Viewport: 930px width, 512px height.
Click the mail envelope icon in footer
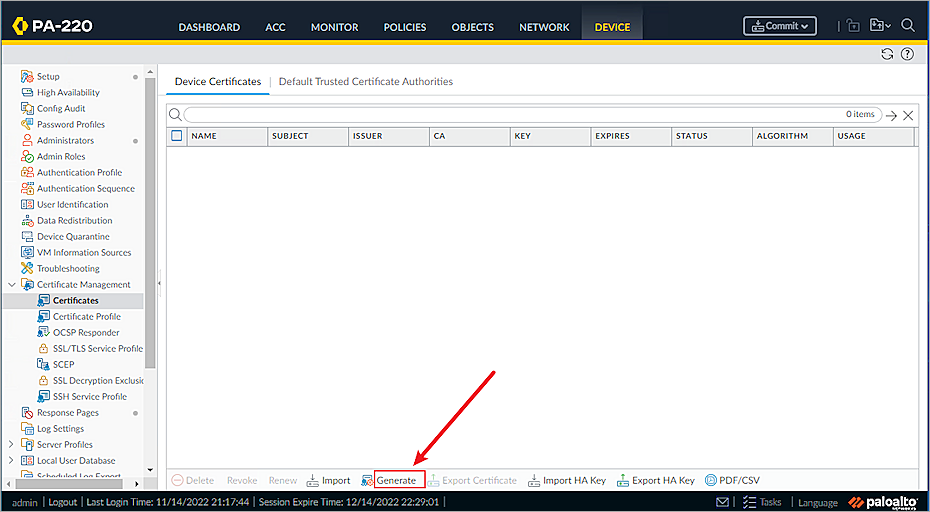tap(722, 502)
